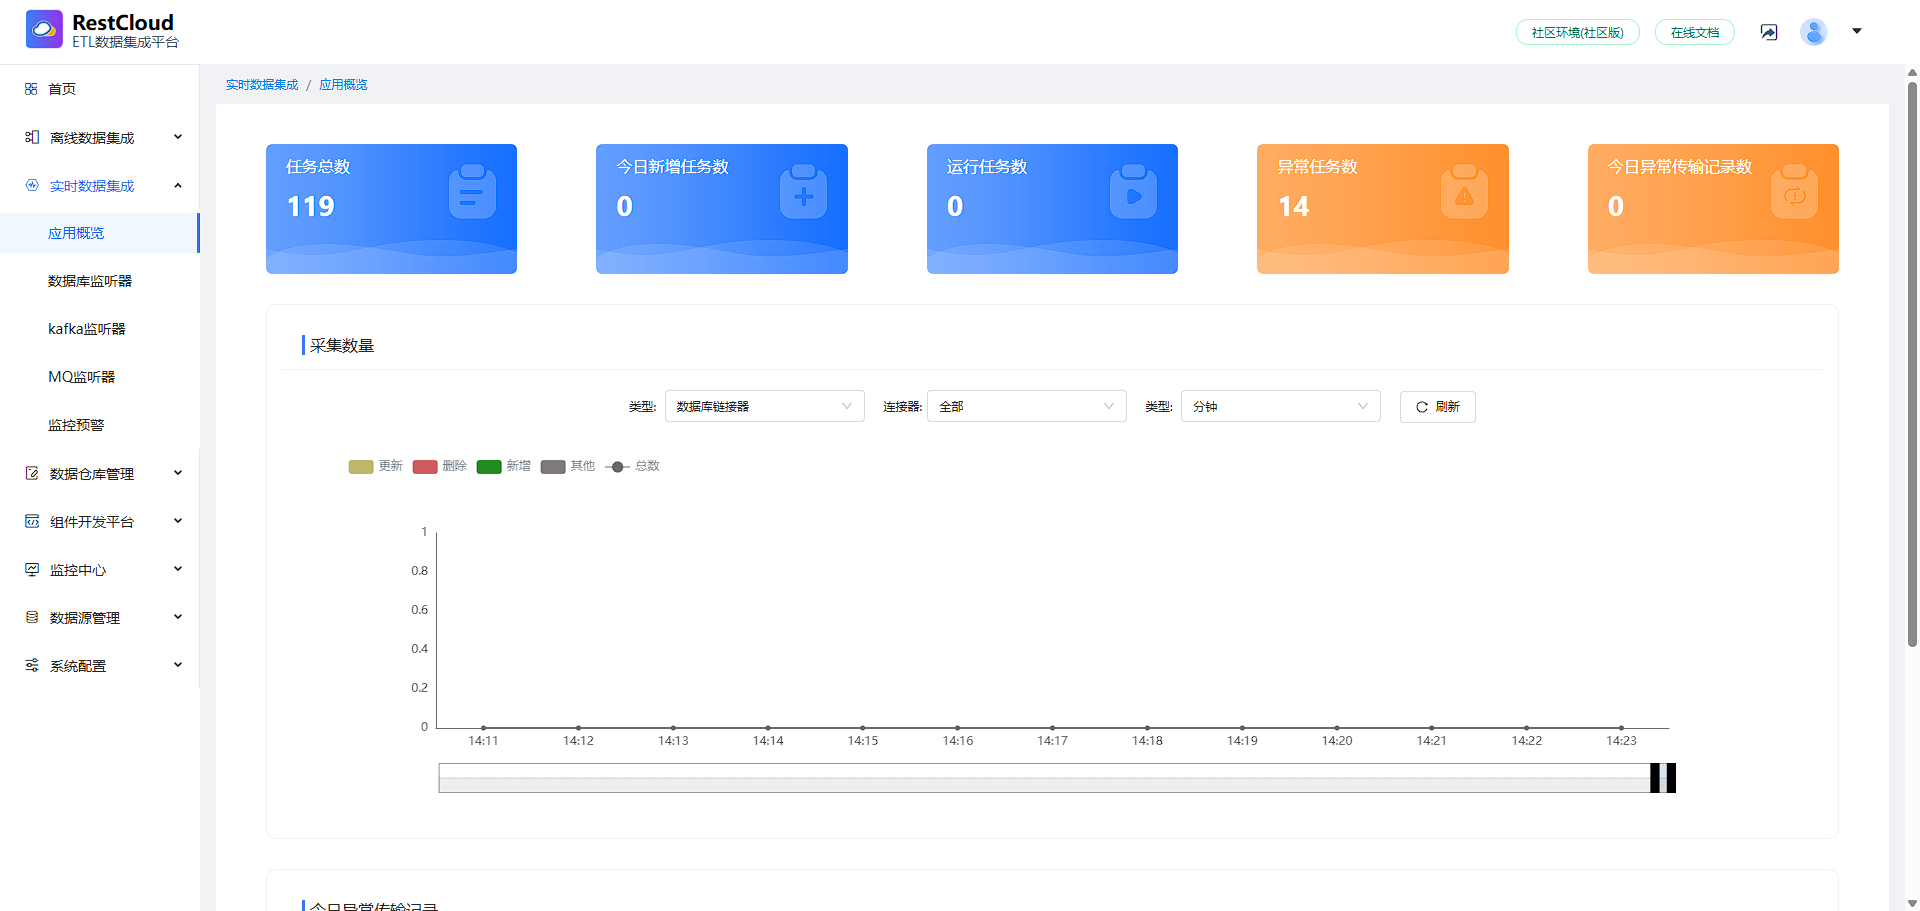Image resolution: width=1920 pixels, height=911 pixels.
Task: Toggle the 删除 legend series
Action: 440,466
